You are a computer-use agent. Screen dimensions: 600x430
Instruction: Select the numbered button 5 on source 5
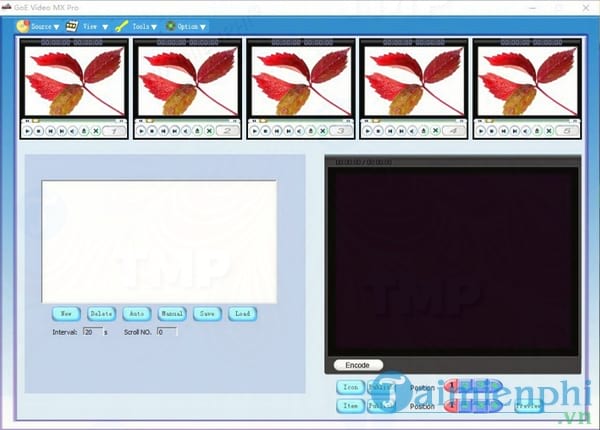567,131
